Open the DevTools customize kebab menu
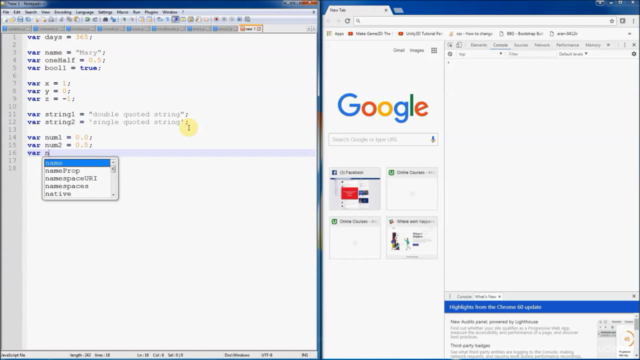Screen dimensions: 640x360 624,45
